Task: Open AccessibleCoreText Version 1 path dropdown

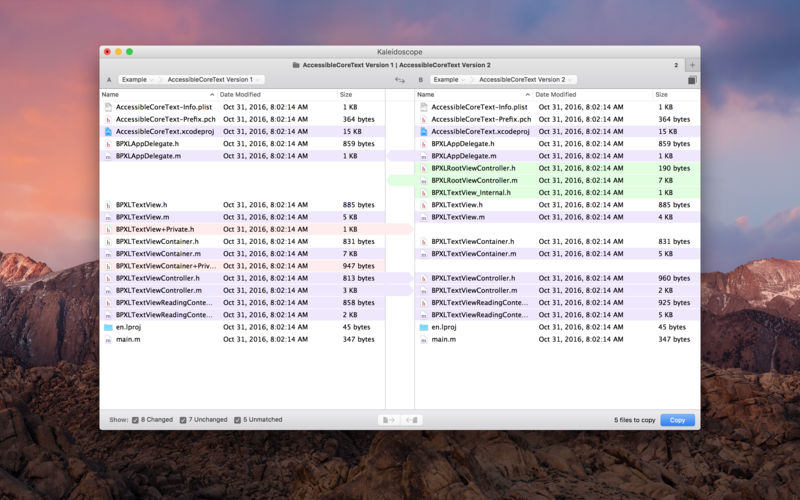Action: 214,80
